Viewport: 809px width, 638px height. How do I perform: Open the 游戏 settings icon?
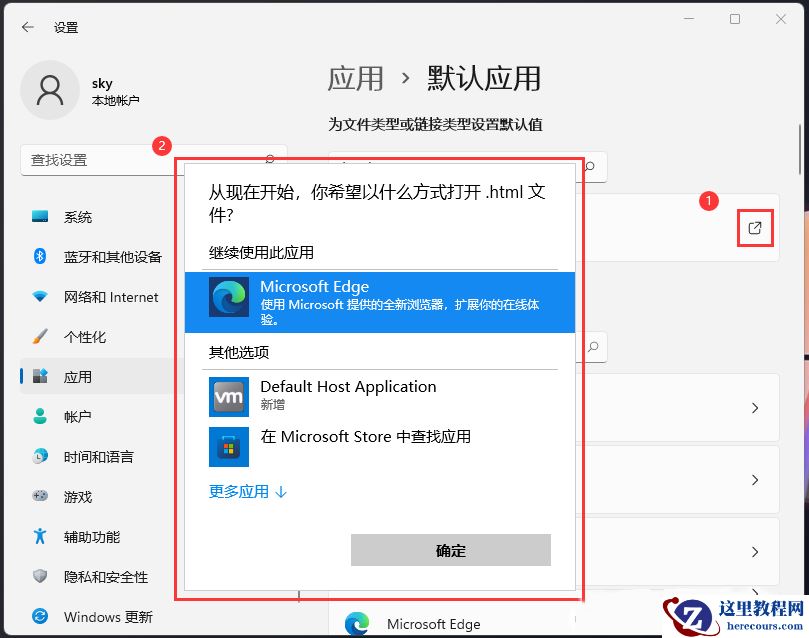pyautogui.click(x=40, y=497)
